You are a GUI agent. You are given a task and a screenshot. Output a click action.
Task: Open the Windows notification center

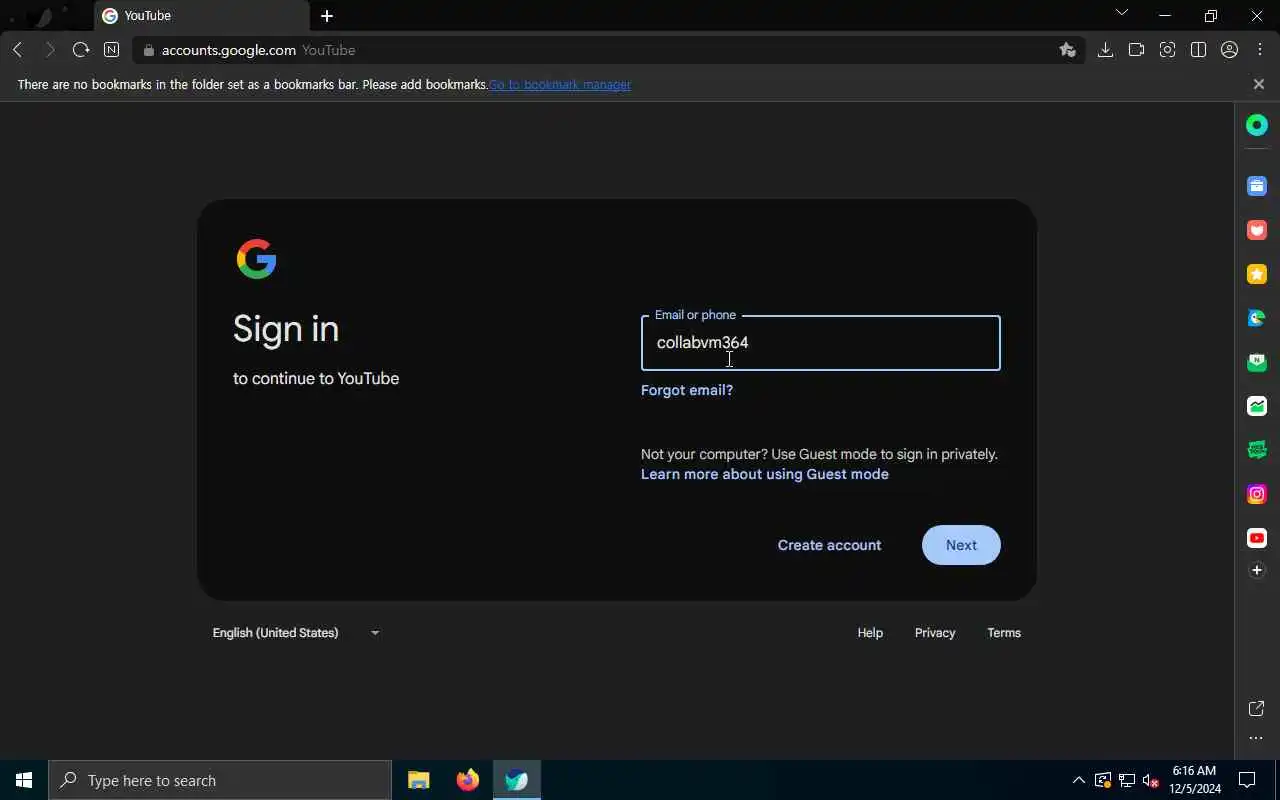pos(1247,780)
